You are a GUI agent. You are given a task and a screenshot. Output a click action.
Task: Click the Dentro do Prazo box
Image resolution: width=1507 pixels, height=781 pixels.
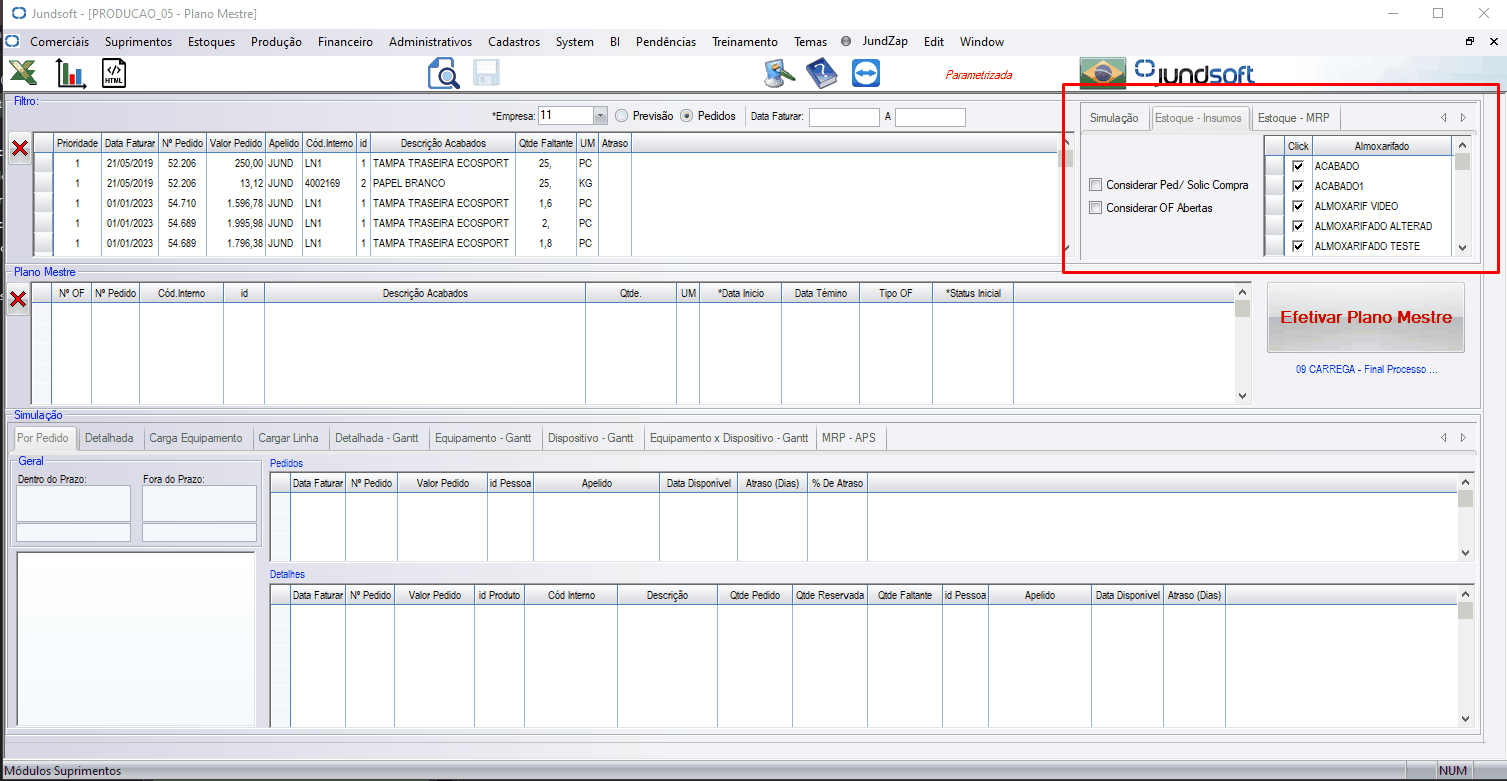pyautogui.click(x=73, y=504)
